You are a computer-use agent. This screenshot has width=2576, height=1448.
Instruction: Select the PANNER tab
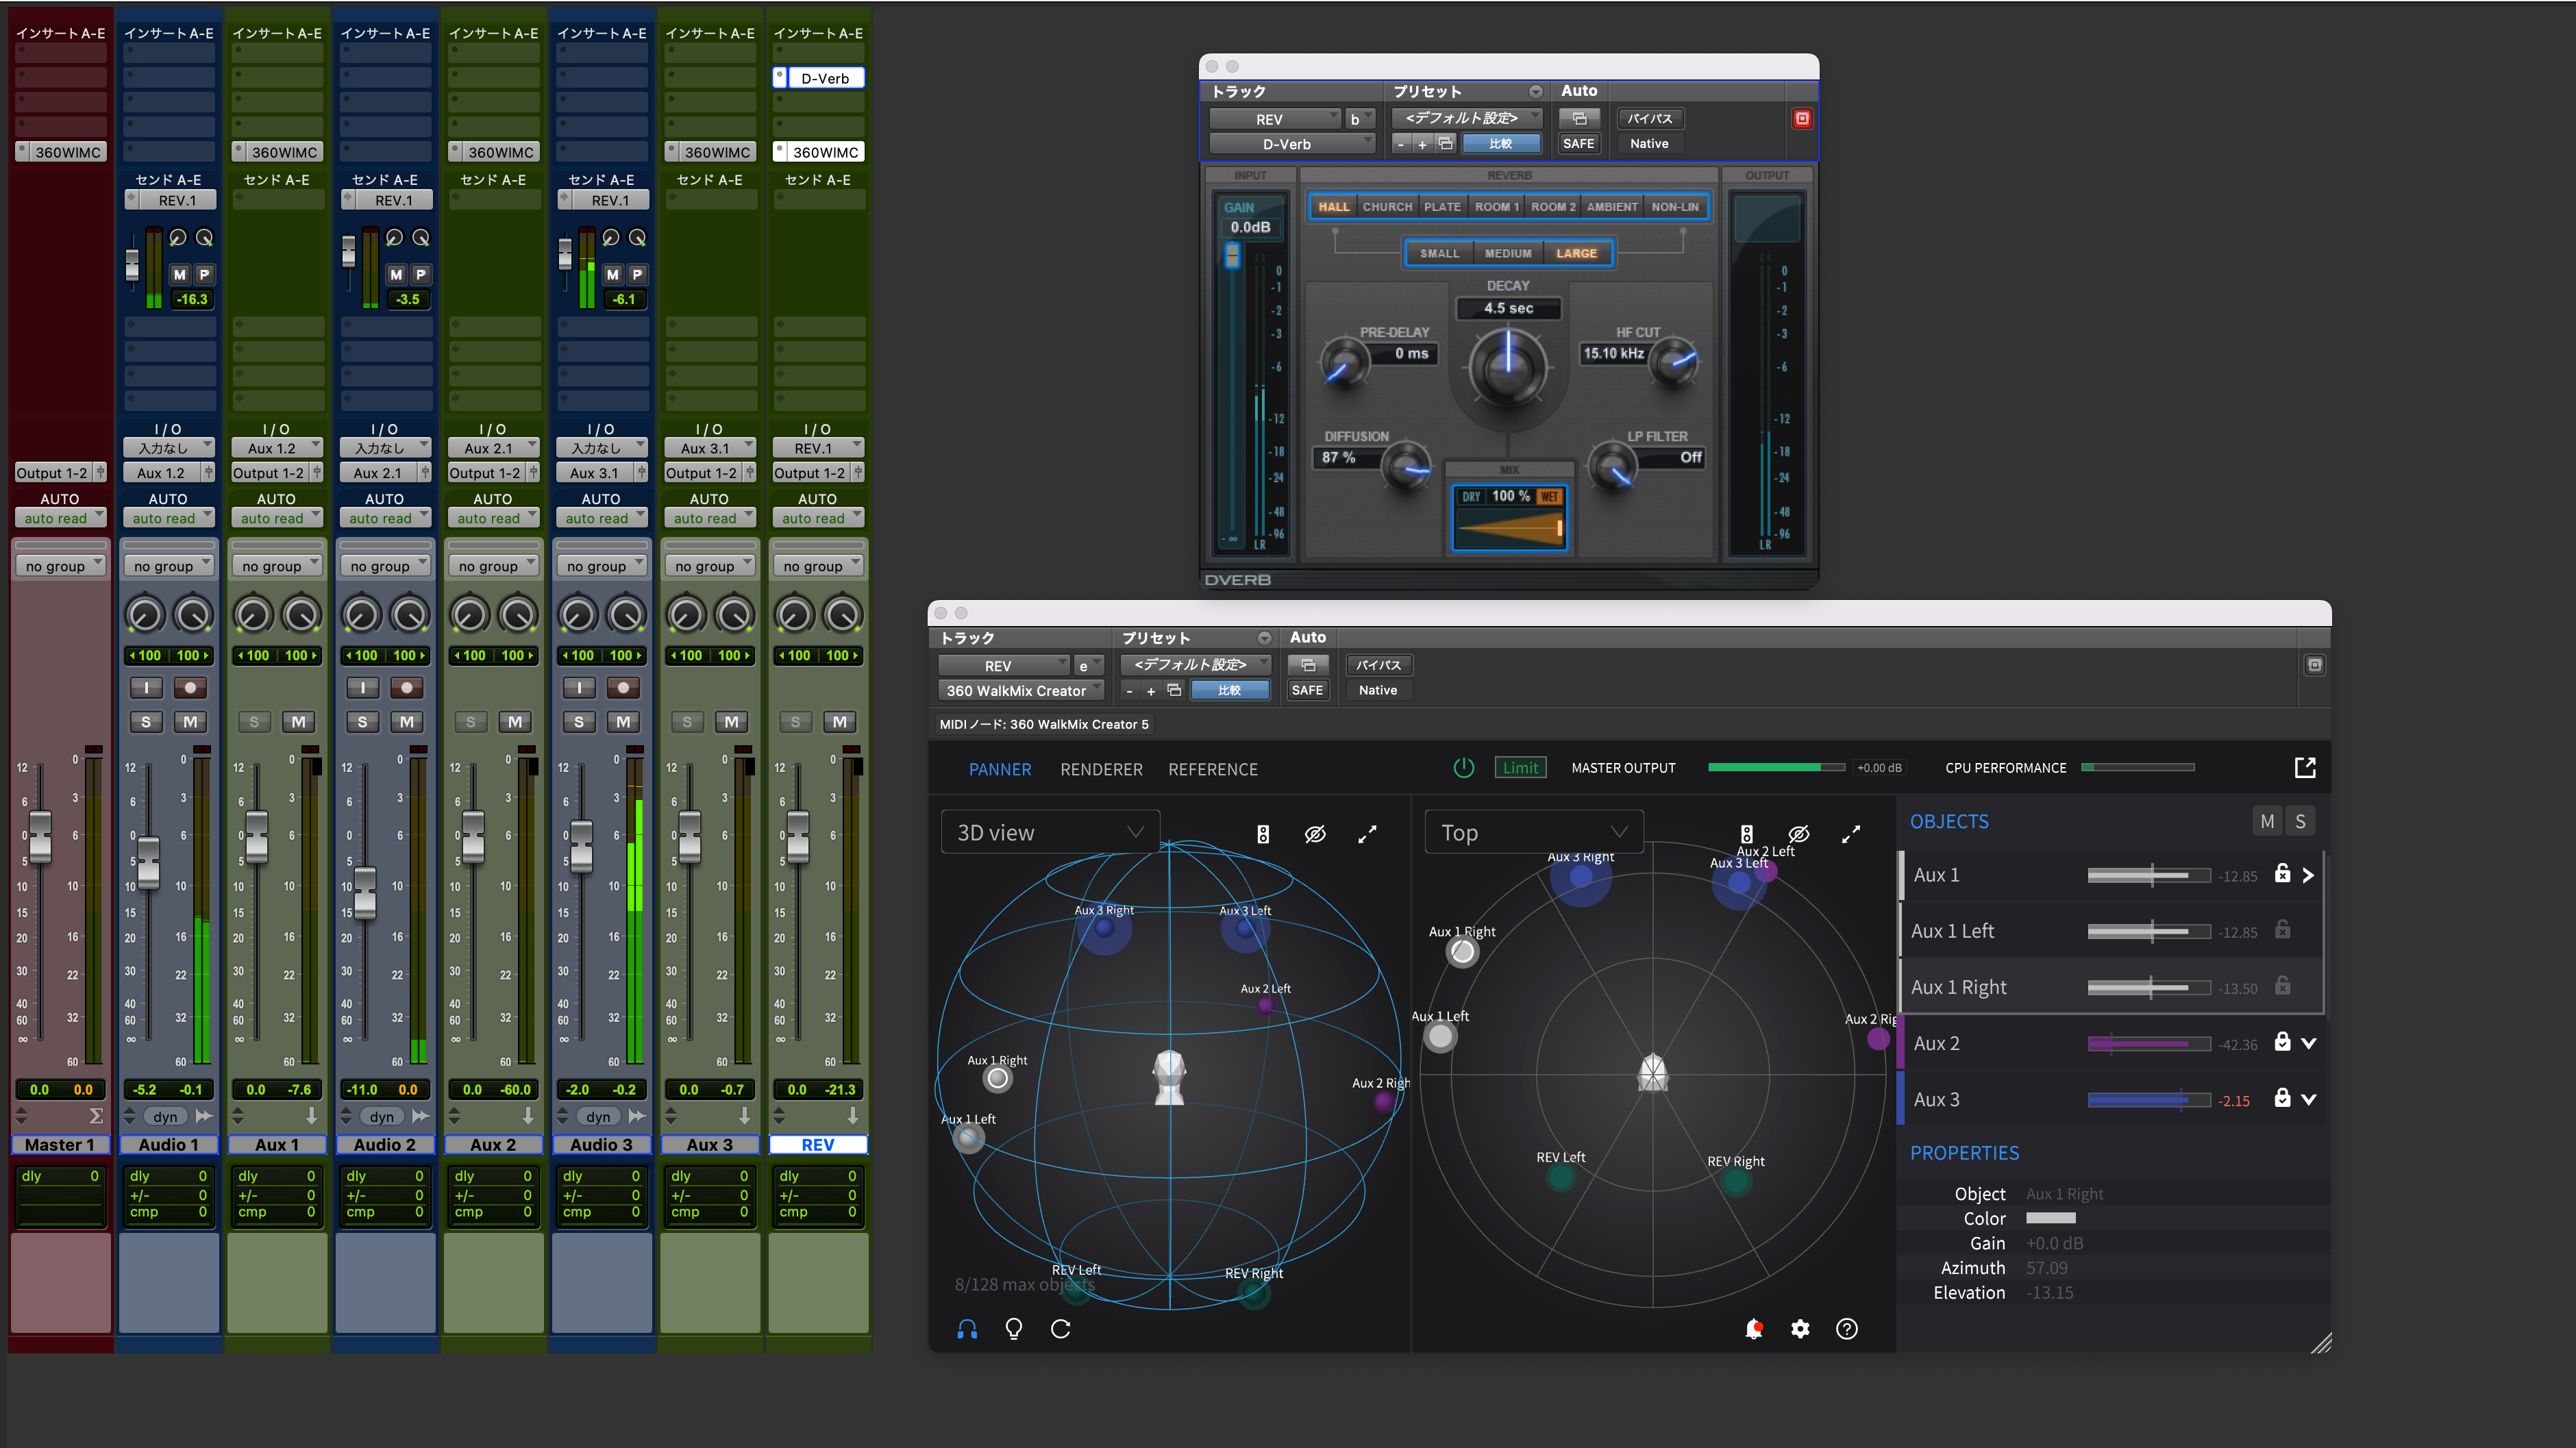pyautogui.click(x=999, y=769)
